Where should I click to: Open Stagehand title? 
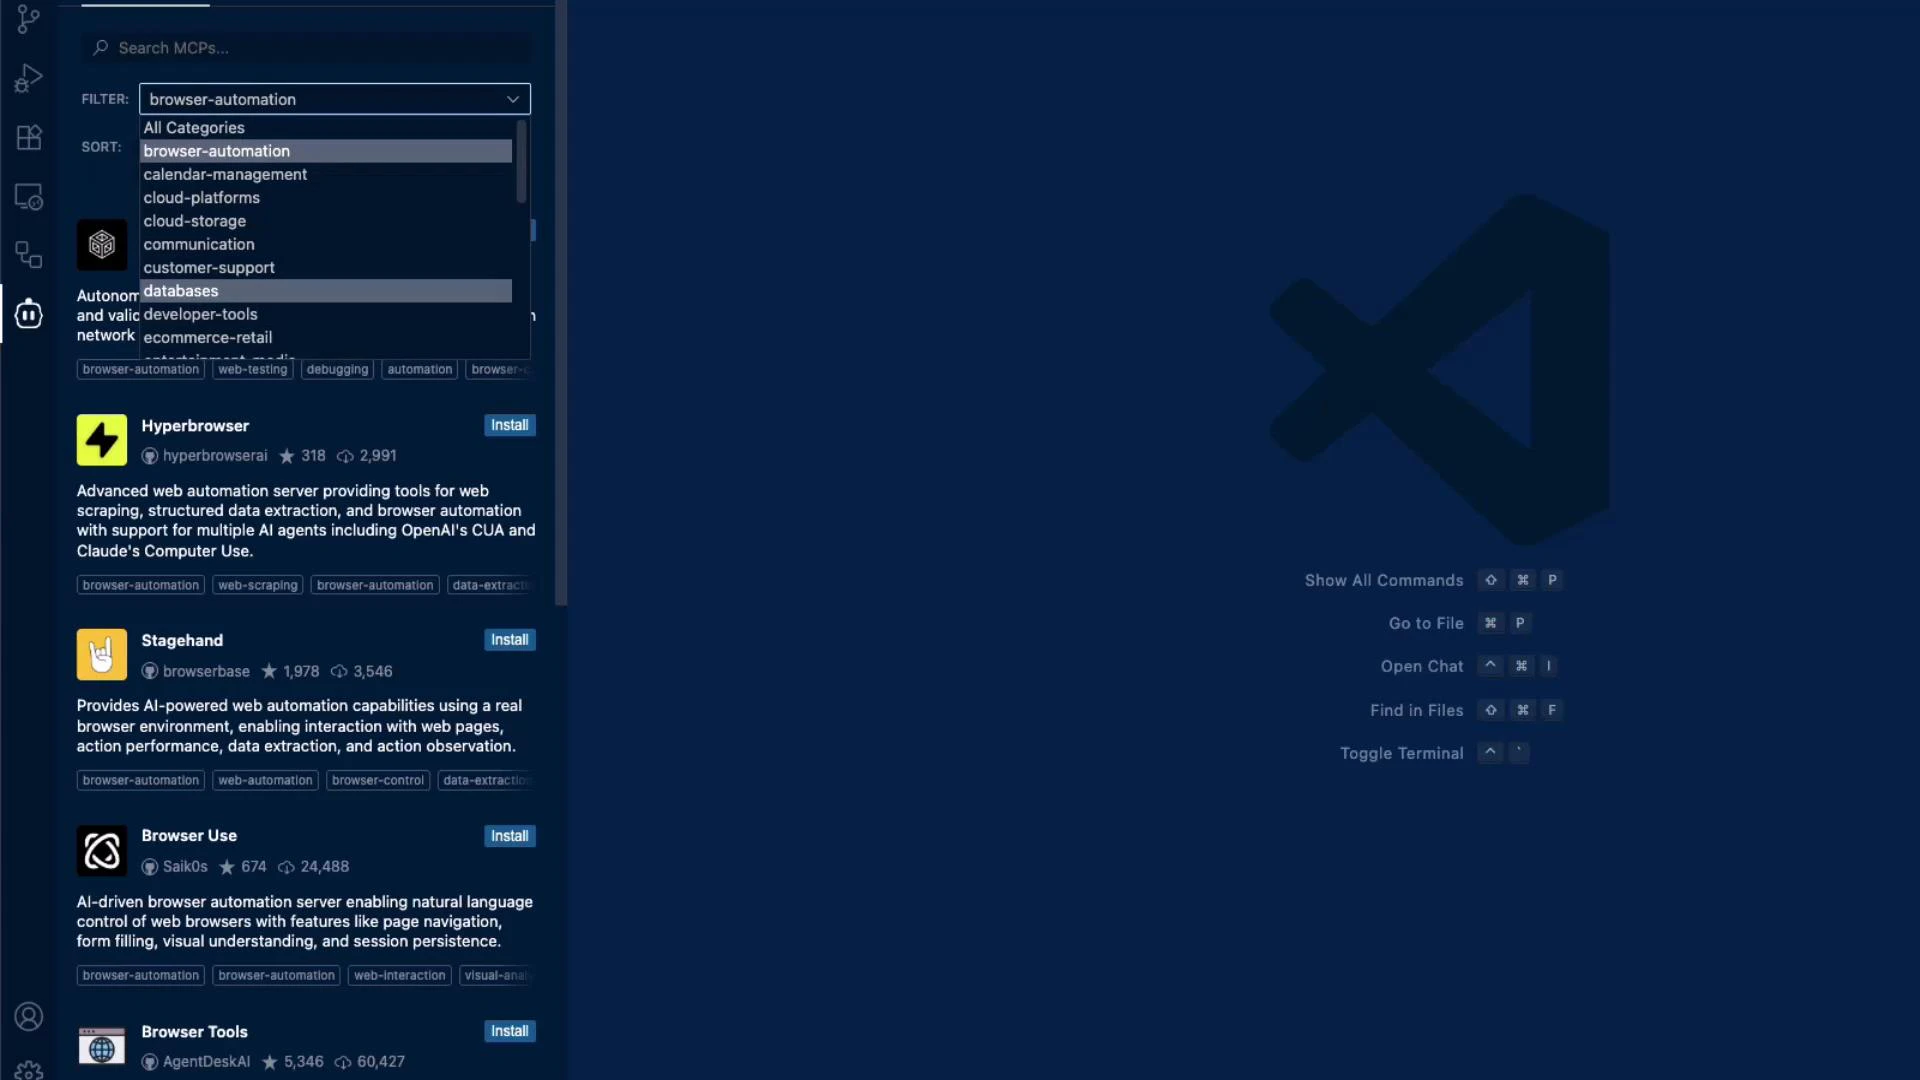click(x=182, y=641)
